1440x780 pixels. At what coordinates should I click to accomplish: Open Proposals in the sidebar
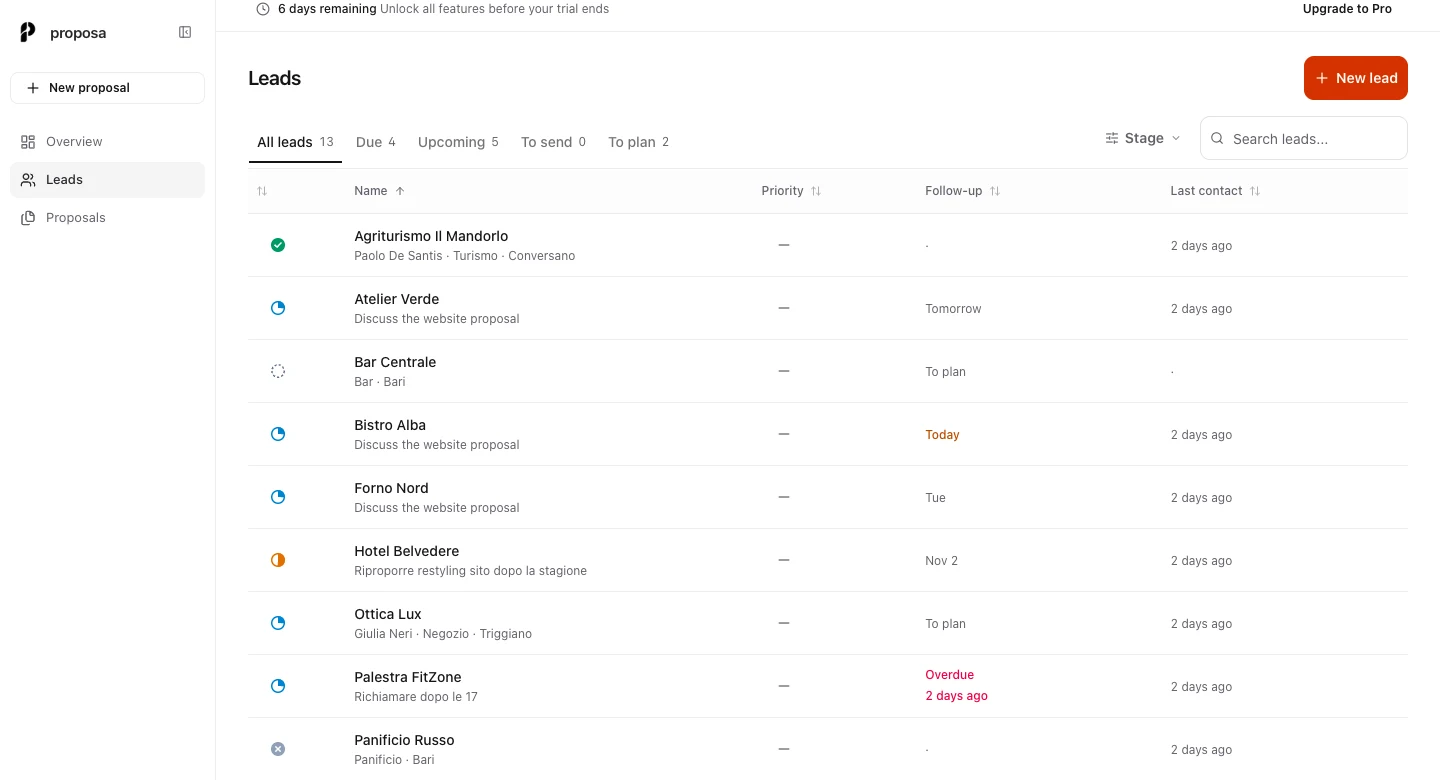[107, 218]
